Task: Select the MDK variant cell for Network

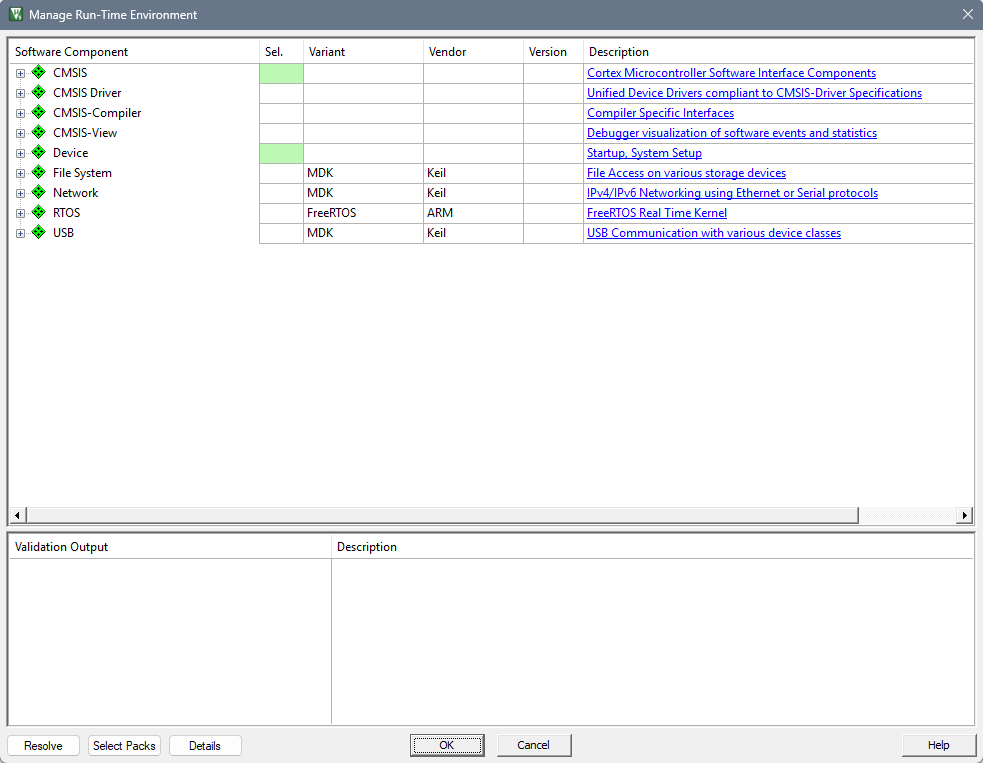Action: click(x=363, y=193)
